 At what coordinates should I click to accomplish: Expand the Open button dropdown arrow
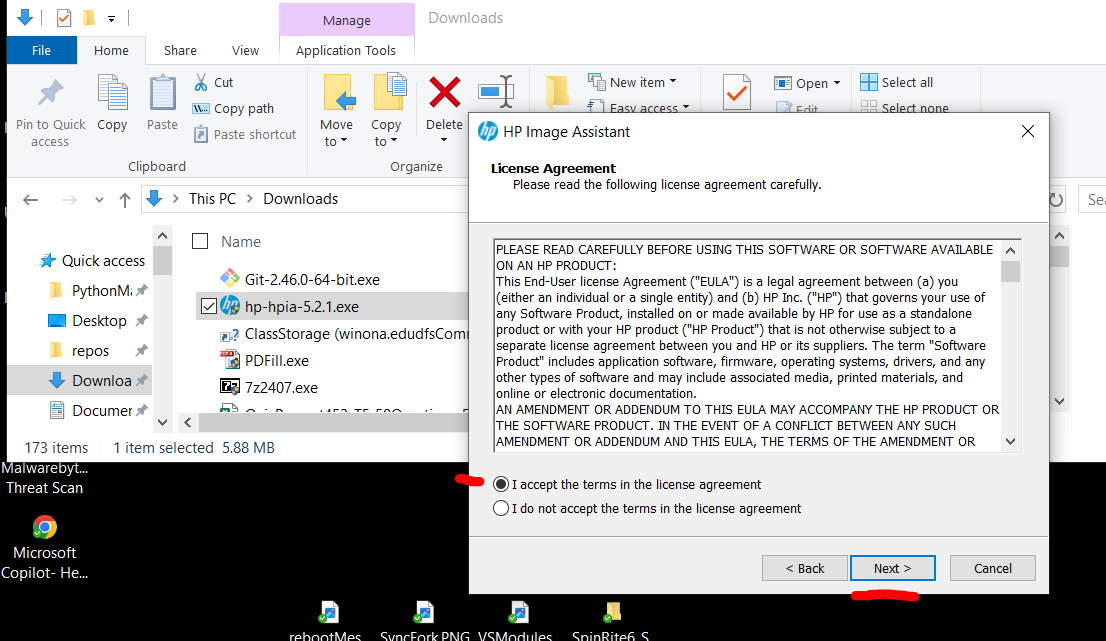tap(837, 83)
